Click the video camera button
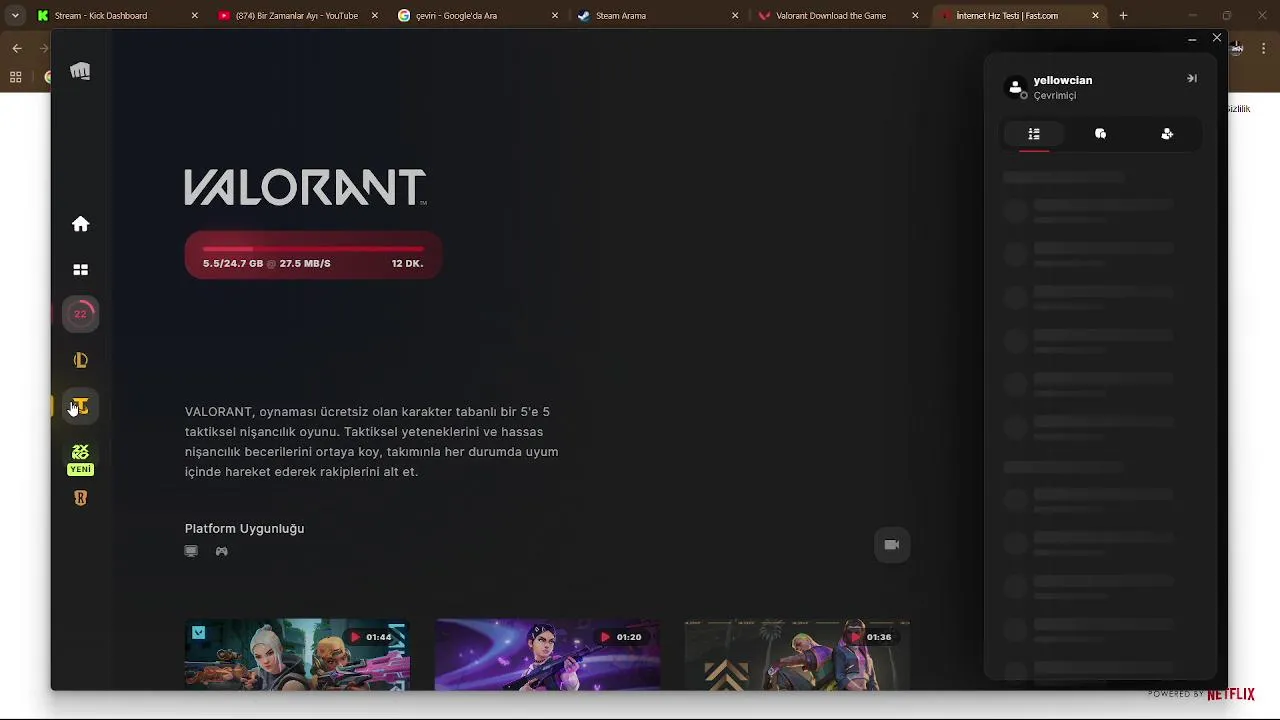Viewport: 1280px width, 720px height. tap(892, 545)
